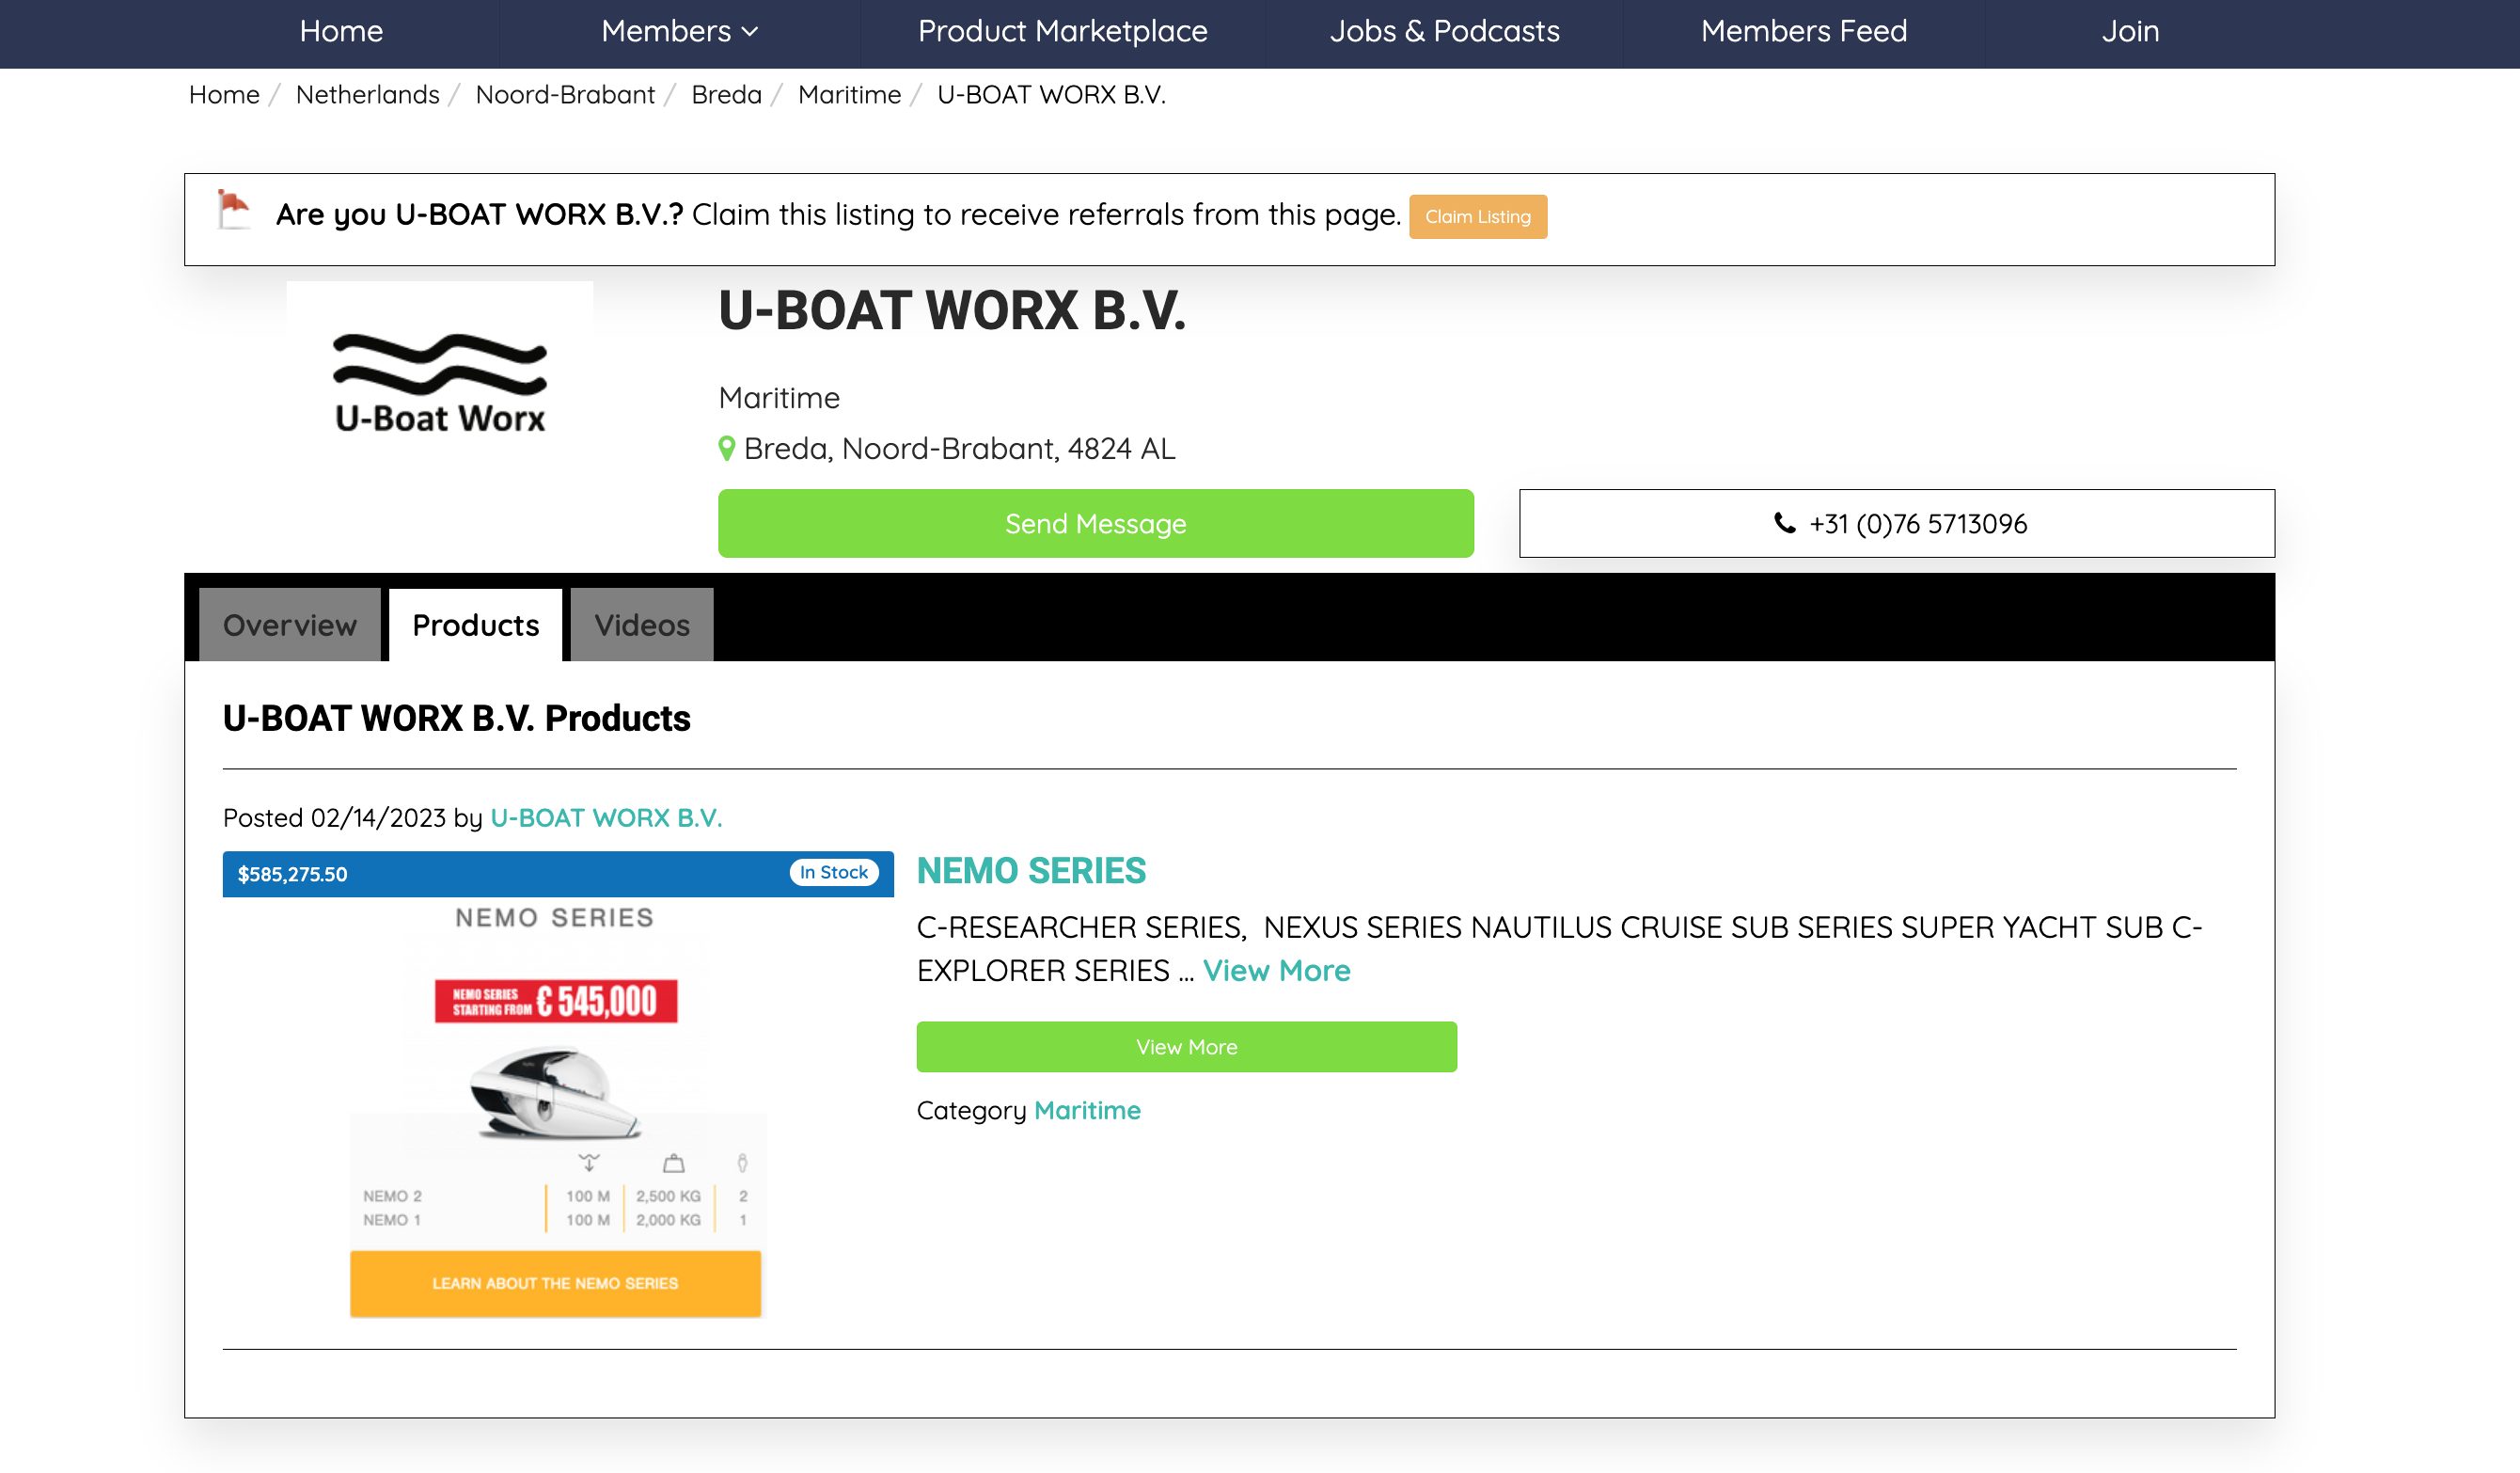The image size is (2520, 1473).
Task: Click the U-BOAT WORX B.V. poster link
Action: click(x=606, y=818)
